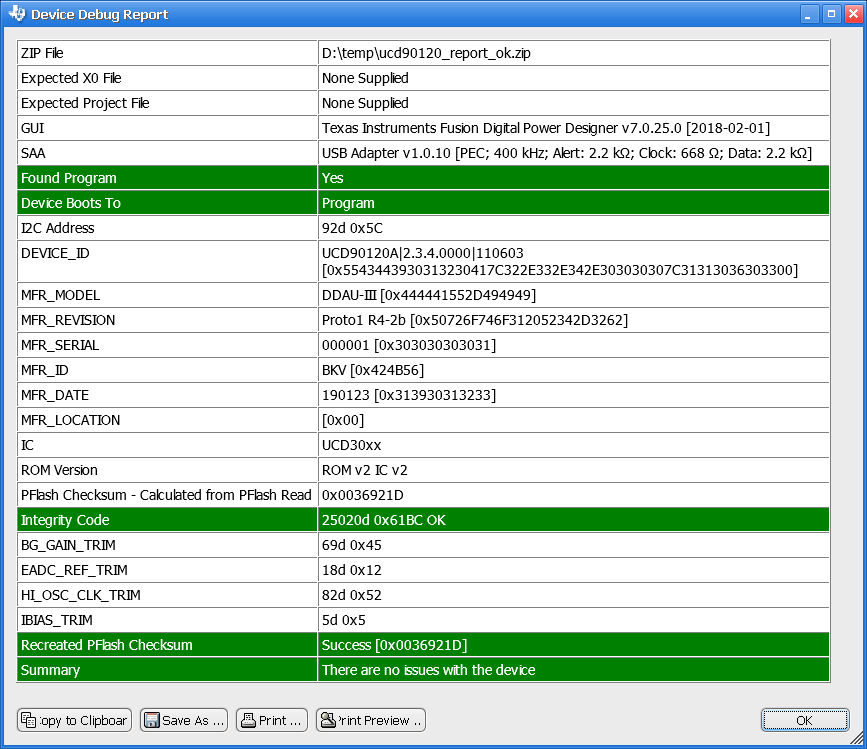Click the Copy to Clipboard button

[x=74, y=720]
